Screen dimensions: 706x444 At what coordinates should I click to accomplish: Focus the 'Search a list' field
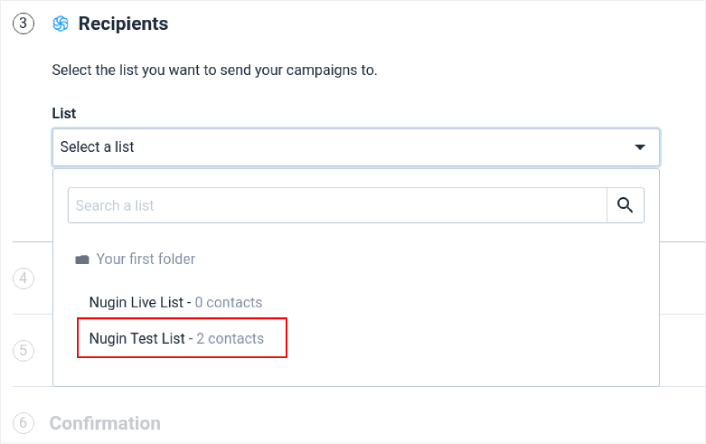pyautogui.click(x=337, y=205)
